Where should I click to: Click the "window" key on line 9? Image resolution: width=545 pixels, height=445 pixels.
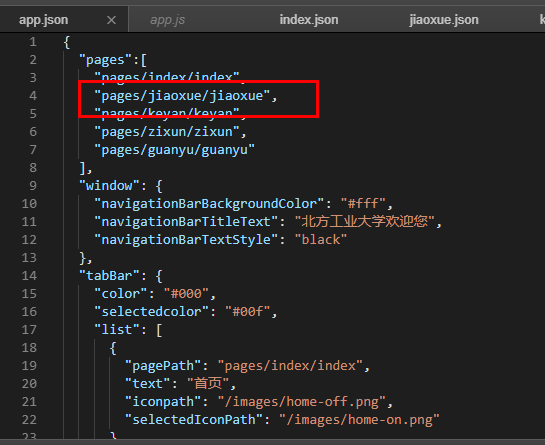tap(109, 186)
